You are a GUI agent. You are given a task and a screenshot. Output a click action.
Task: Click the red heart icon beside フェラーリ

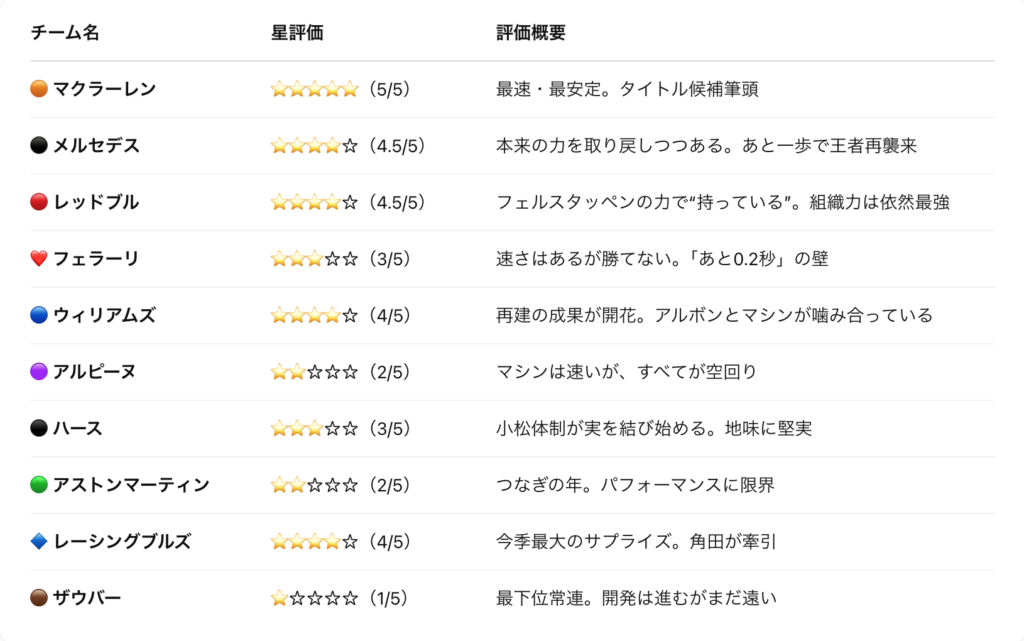[39, 259]
